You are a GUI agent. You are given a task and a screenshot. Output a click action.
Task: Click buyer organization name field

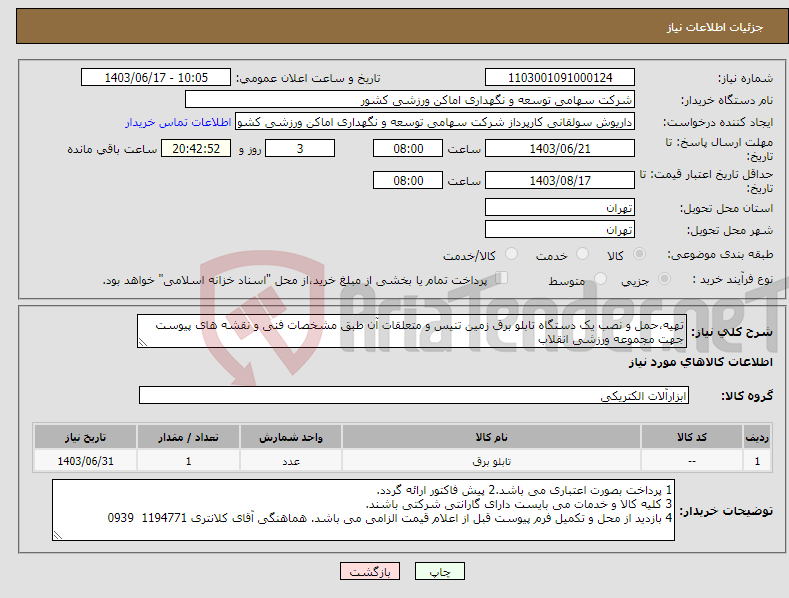pyautogui.click(x=410, y=100)
